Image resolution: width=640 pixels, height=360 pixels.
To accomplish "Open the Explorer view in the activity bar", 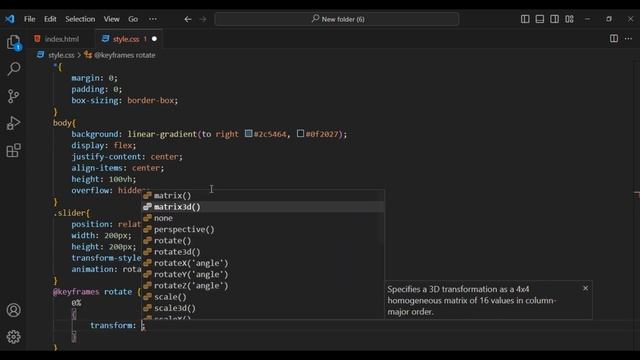I will pyautogui.click(x=13, y=42).
